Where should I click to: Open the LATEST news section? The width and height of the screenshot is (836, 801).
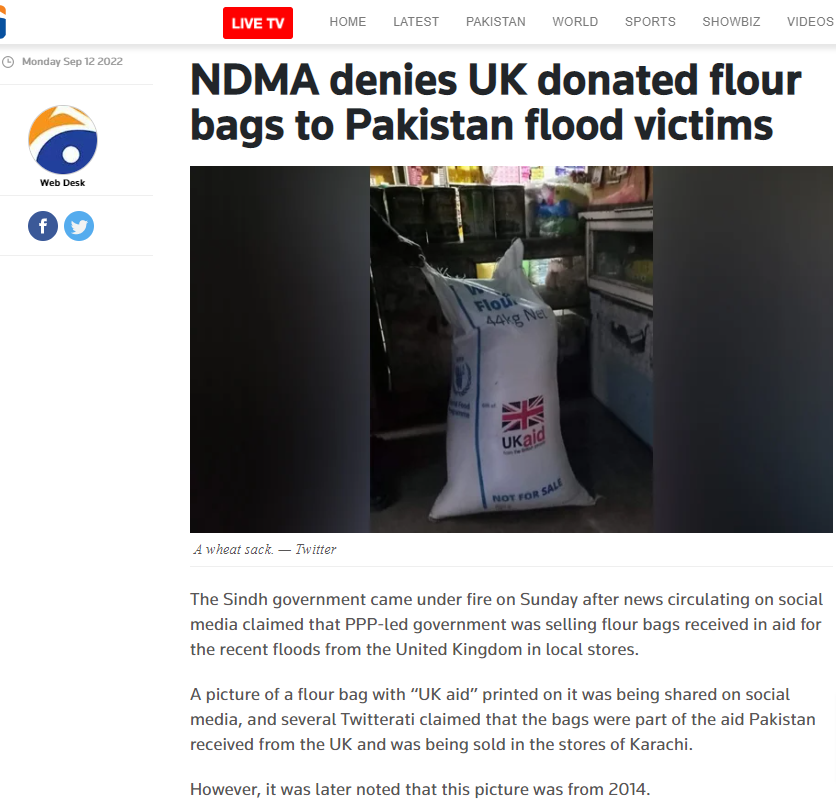(x=416, y=22)
